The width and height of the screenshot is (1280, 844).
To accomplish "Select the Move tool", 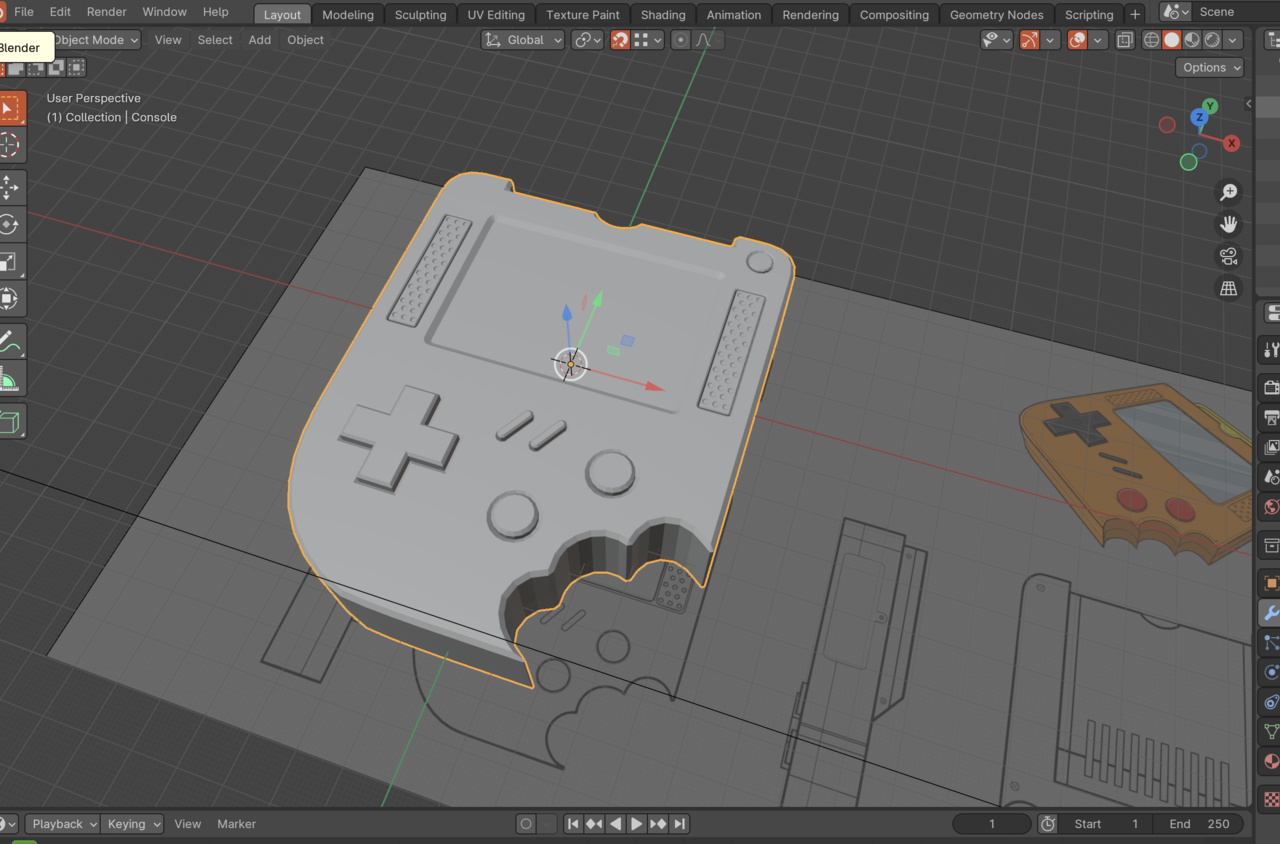I will click(x=10, y=187).
